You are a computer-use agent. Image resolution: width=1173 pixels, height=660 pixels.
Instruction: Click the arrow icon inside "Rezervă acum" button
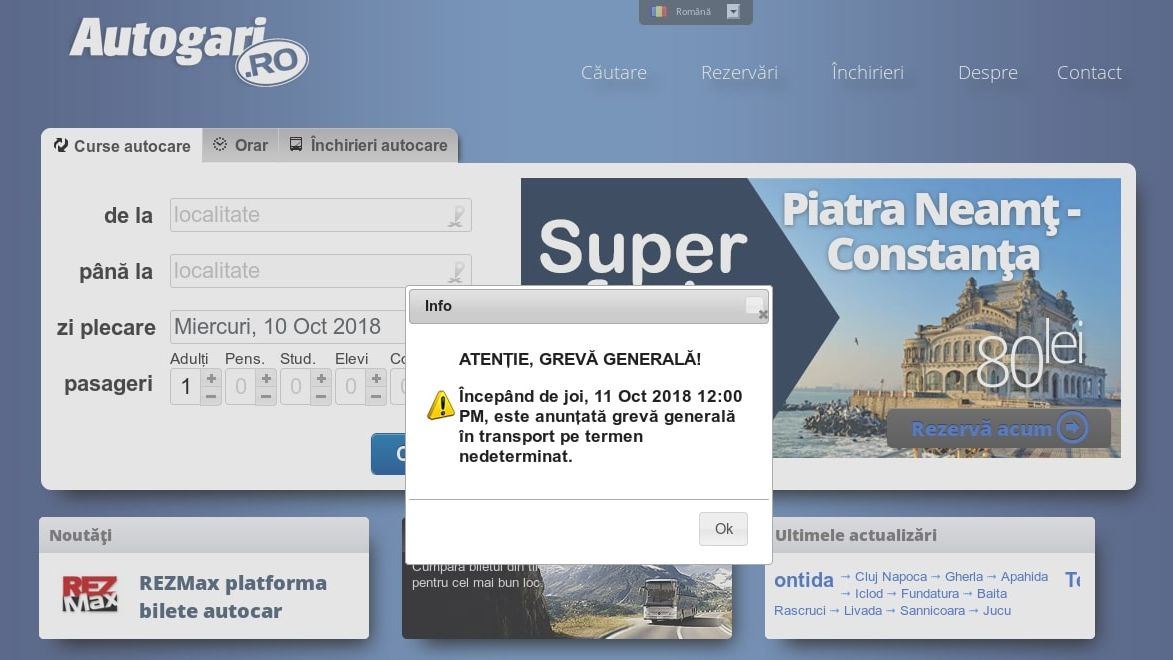tap(1072, 428)
